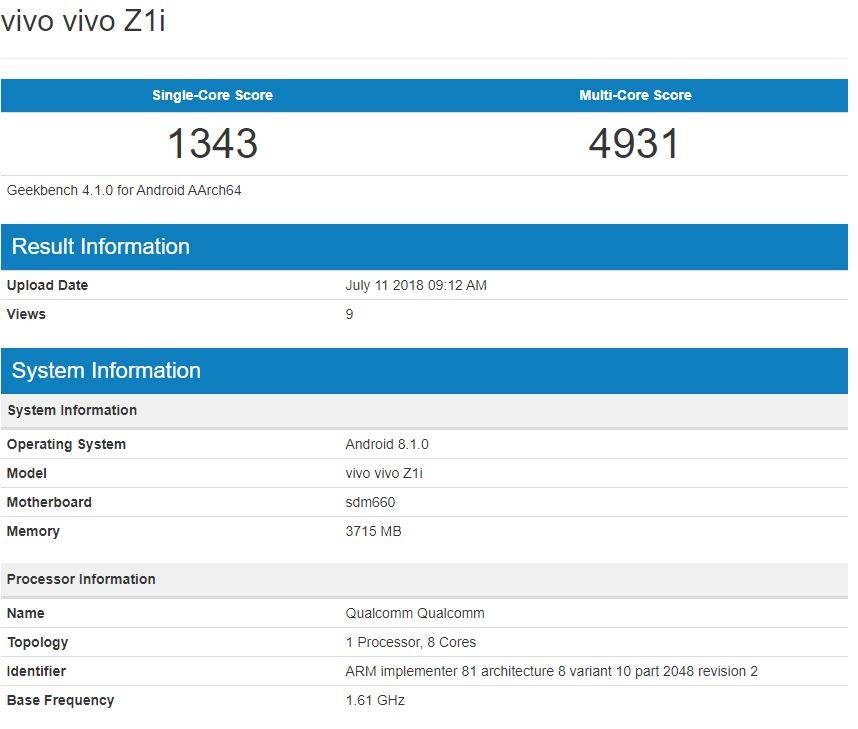The width and height of the screenshot is (858, 729).
Task: Click the 1 Processor, 8 Cores topology value
Action: click(411, 642)
